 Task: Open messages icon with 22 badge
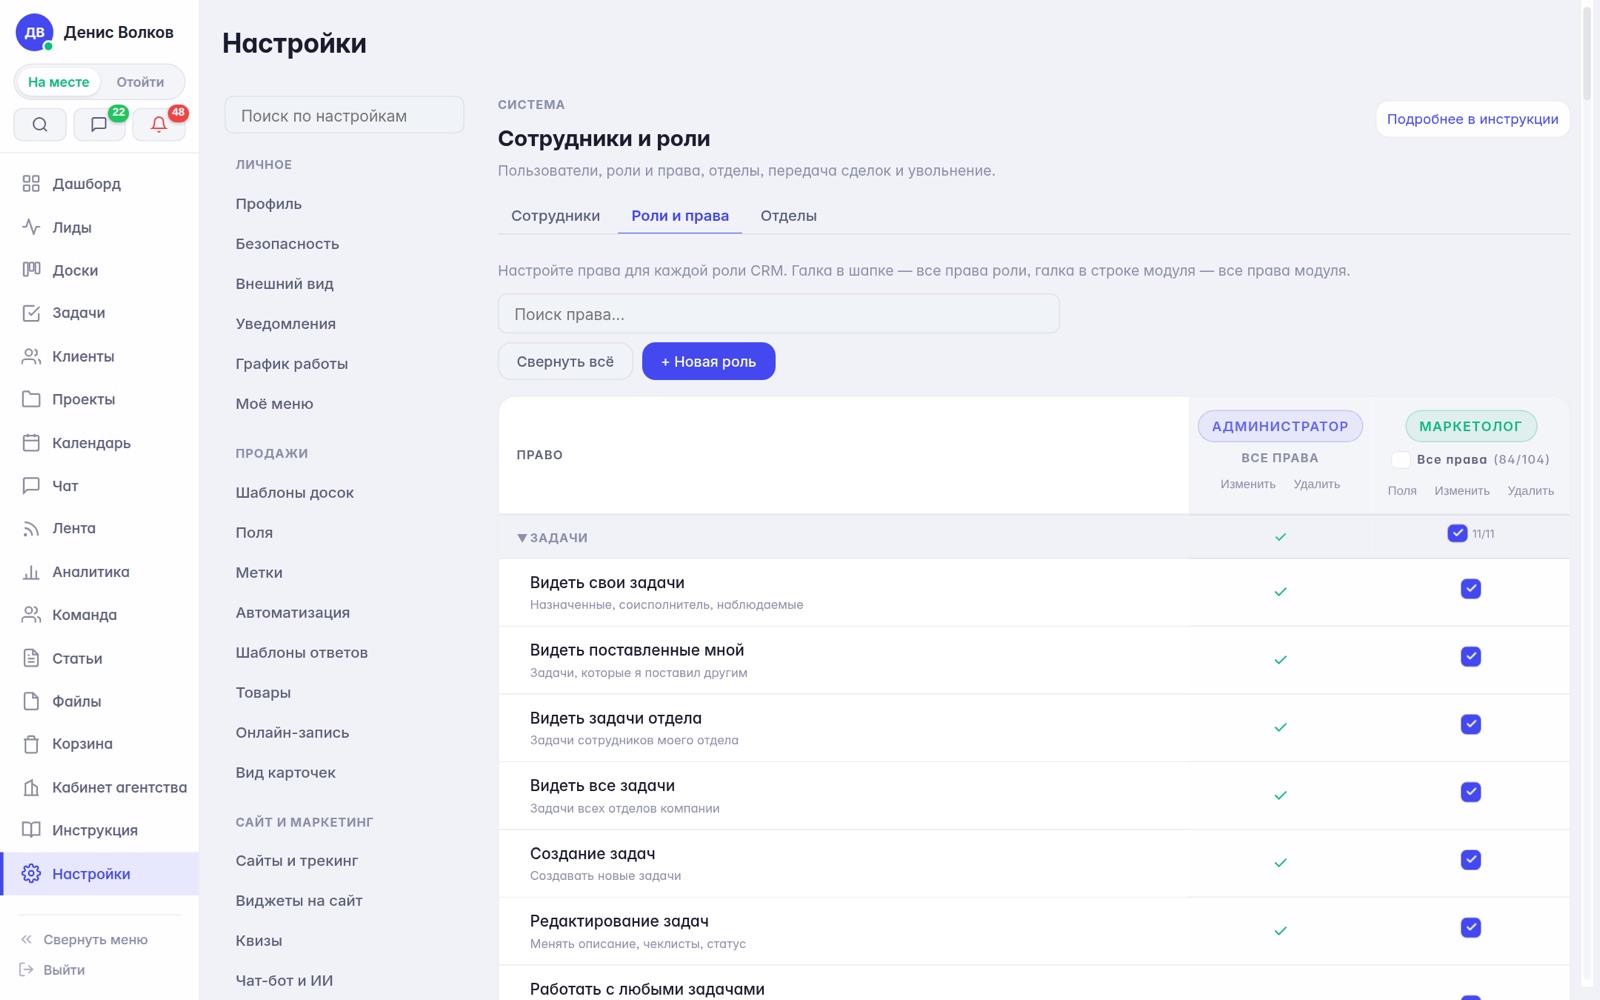click(99, 124)
